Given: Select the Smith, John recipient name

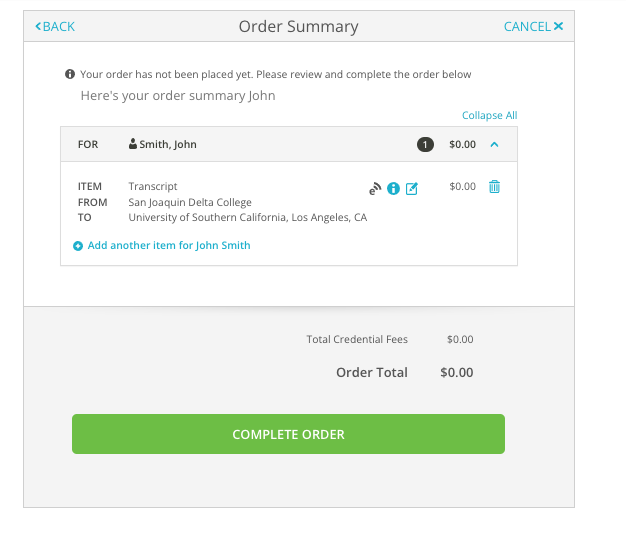Looking at the screenshot, I should tap(168, 144).
